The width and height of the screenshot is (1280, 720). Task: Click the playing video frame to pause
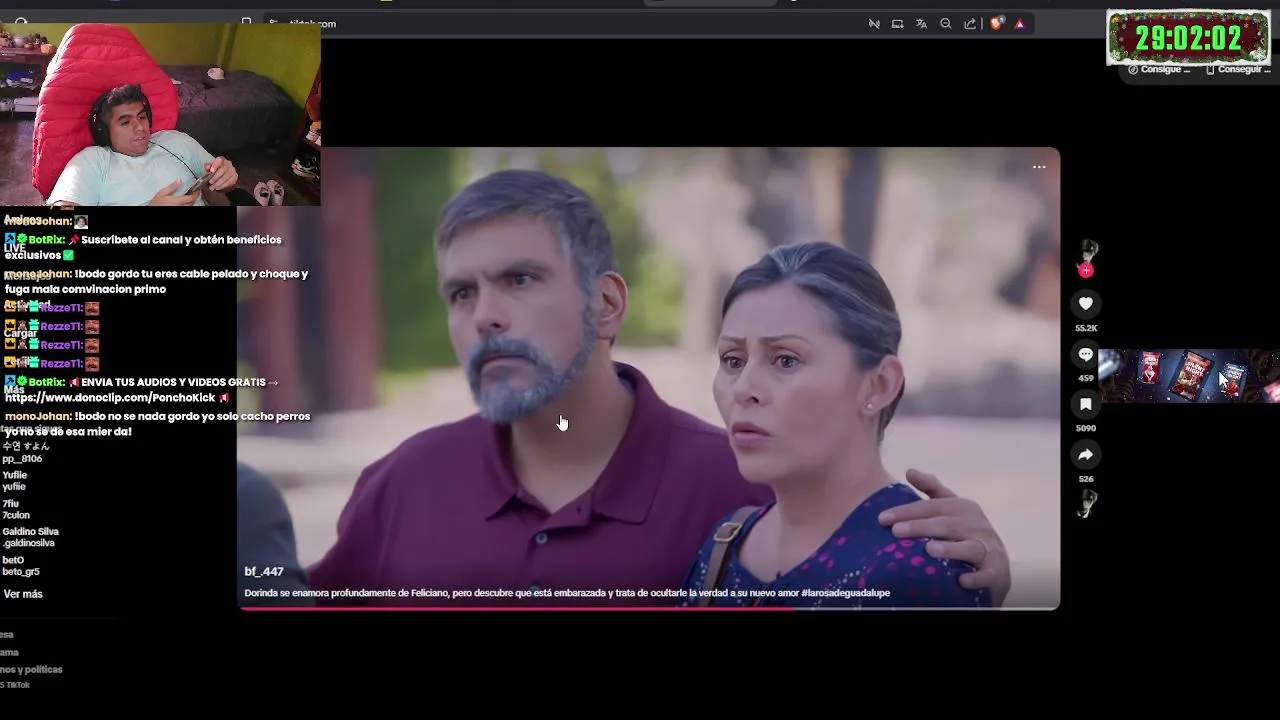pos(648,378)
